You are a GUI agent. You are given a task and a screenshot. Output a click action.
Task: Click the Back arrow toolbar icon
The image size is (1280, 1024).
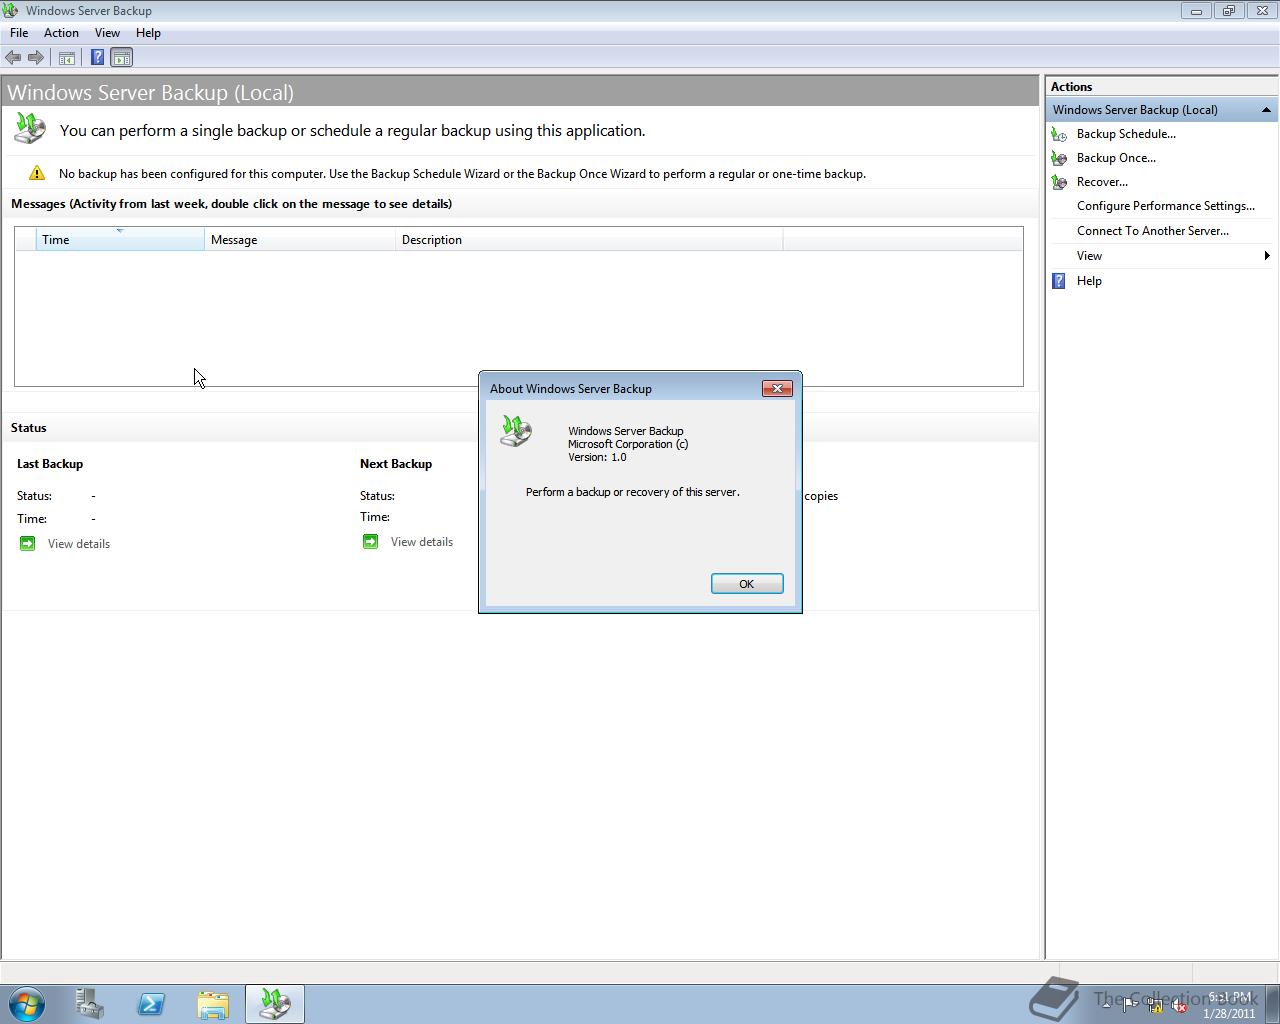tap(13, 57)
